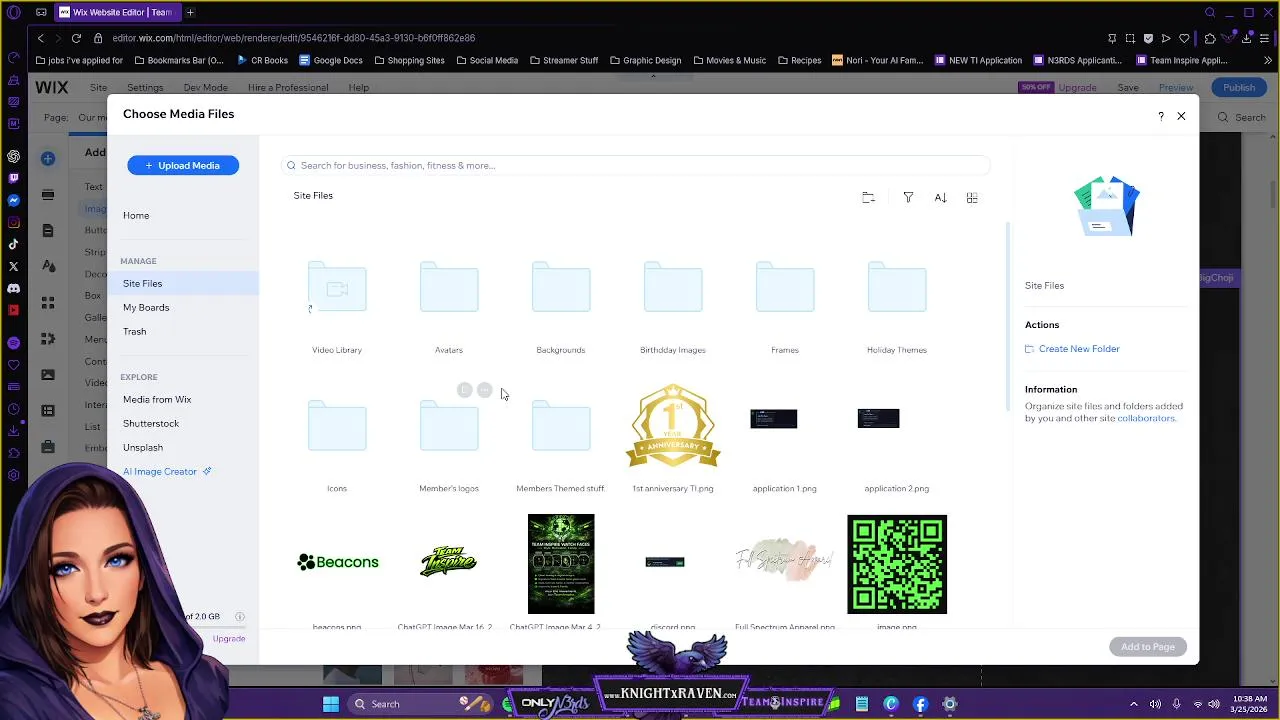This screenshot has height=720, width=1280.
Task: Click the Add to Page button
Action: [x=1148, y=647]
